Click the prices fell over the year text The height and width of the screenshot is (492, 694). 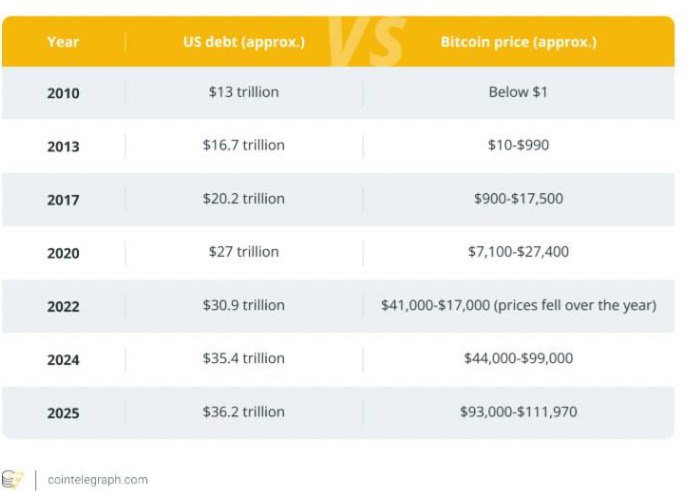point(580,305)
